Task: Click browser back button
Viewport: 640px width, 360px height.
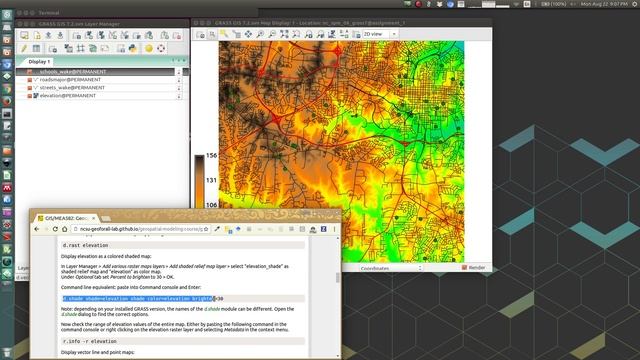Action: pos(37,229)
